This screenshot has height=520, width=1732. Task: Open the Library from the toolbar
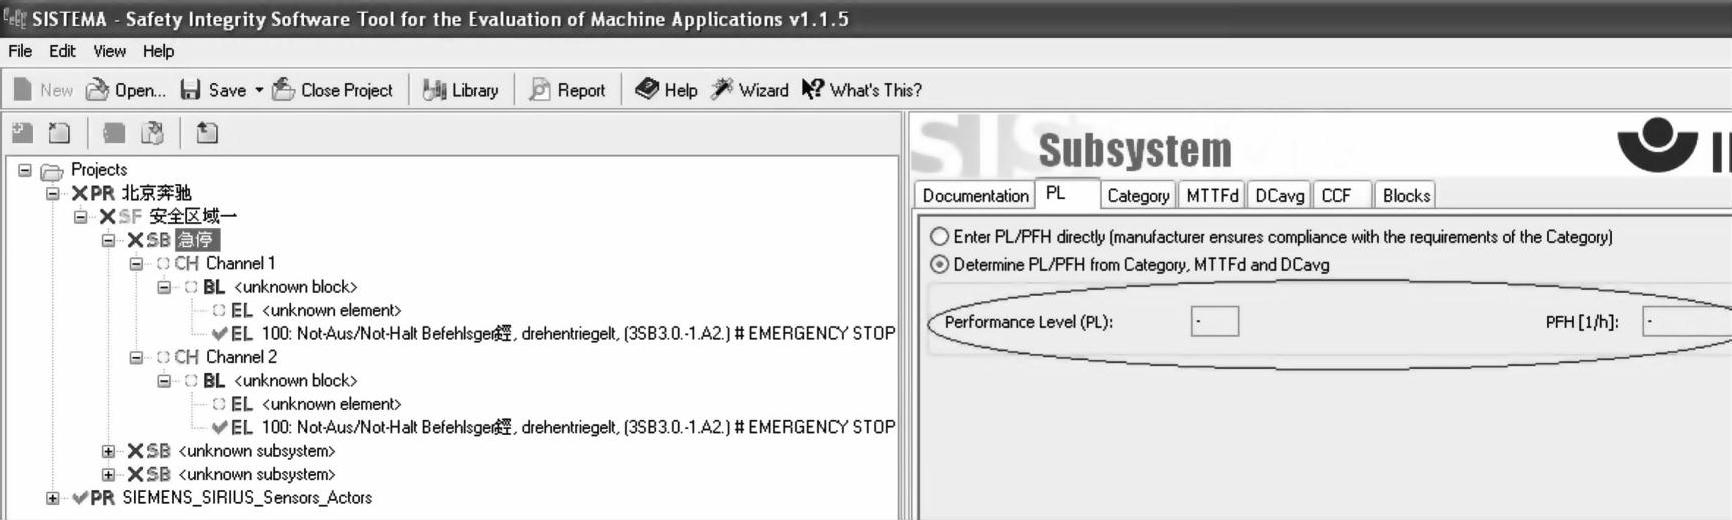tap(460, 90)
